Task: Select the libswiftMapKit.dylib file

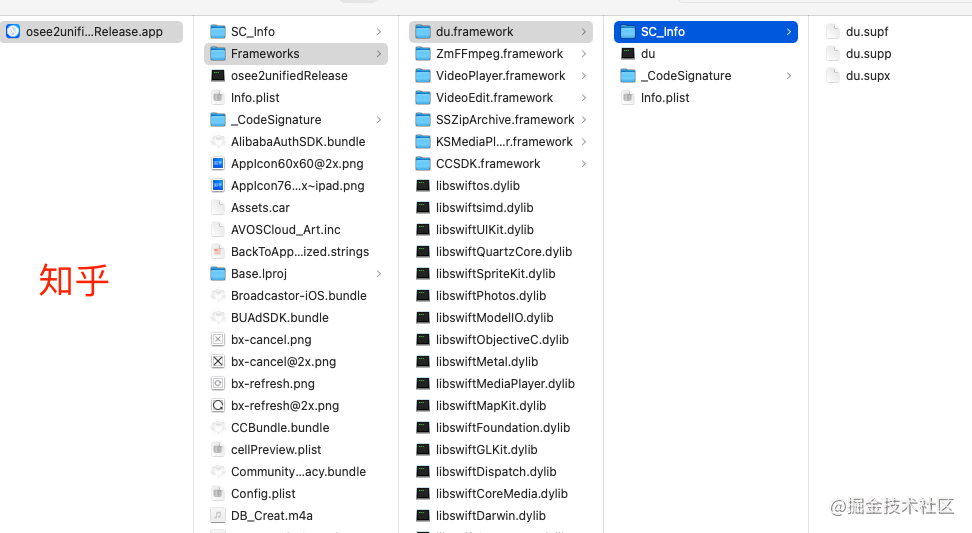Action: pos(501,405)
